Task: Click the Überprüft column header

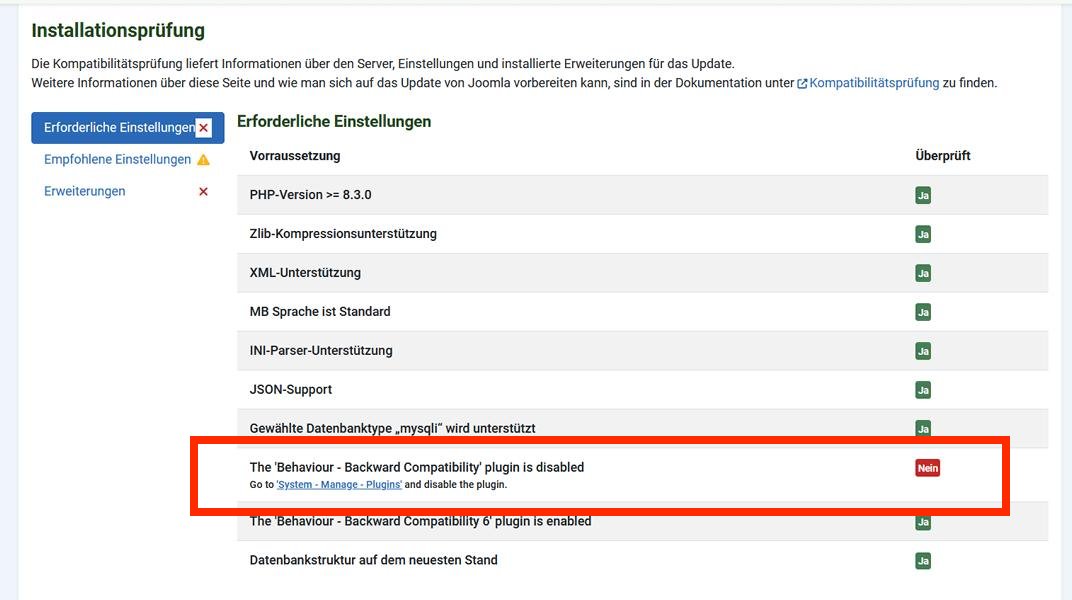Action: pyautogui.click(x=940, y=155)
